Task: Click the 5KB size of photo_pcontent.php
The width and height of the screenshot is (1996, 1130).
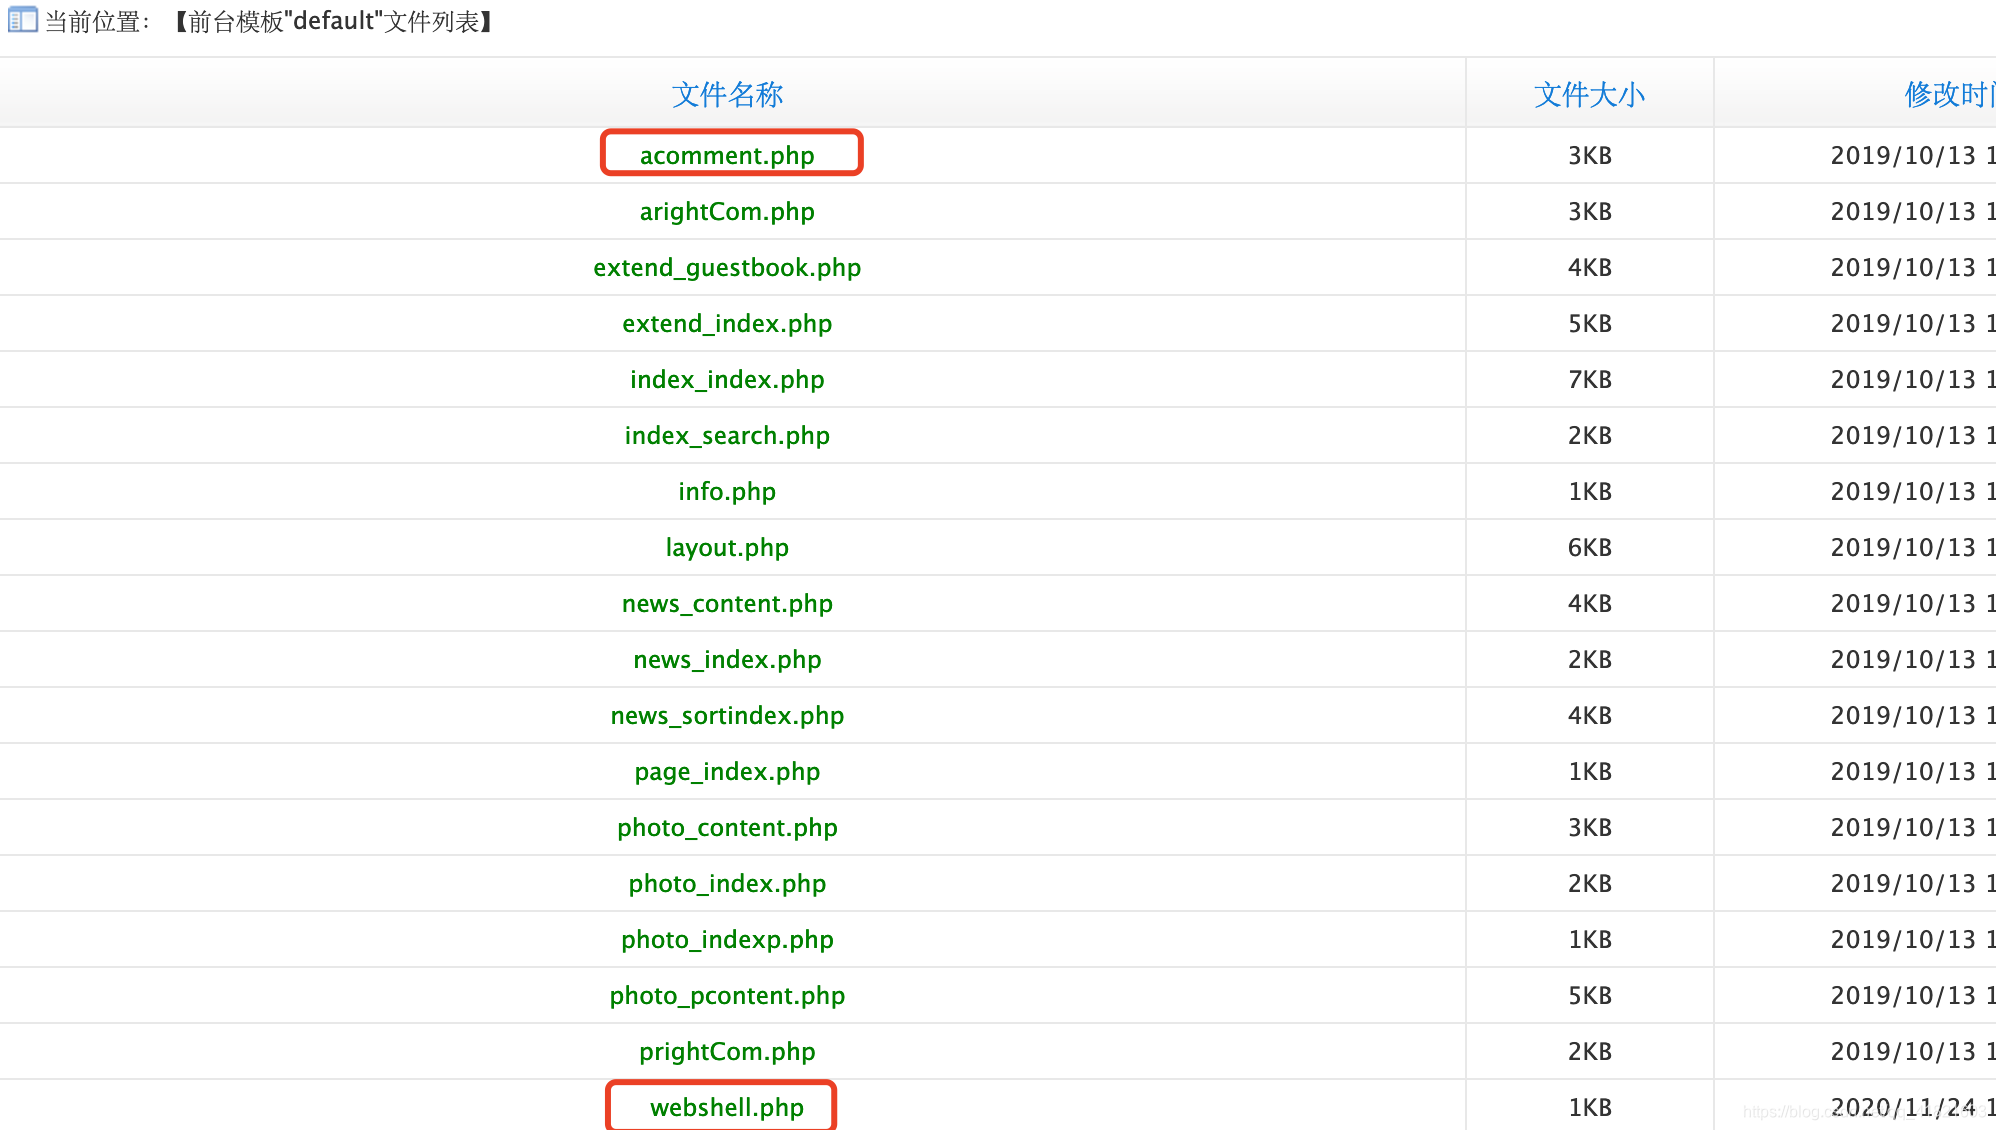Action: point(1589,995)
